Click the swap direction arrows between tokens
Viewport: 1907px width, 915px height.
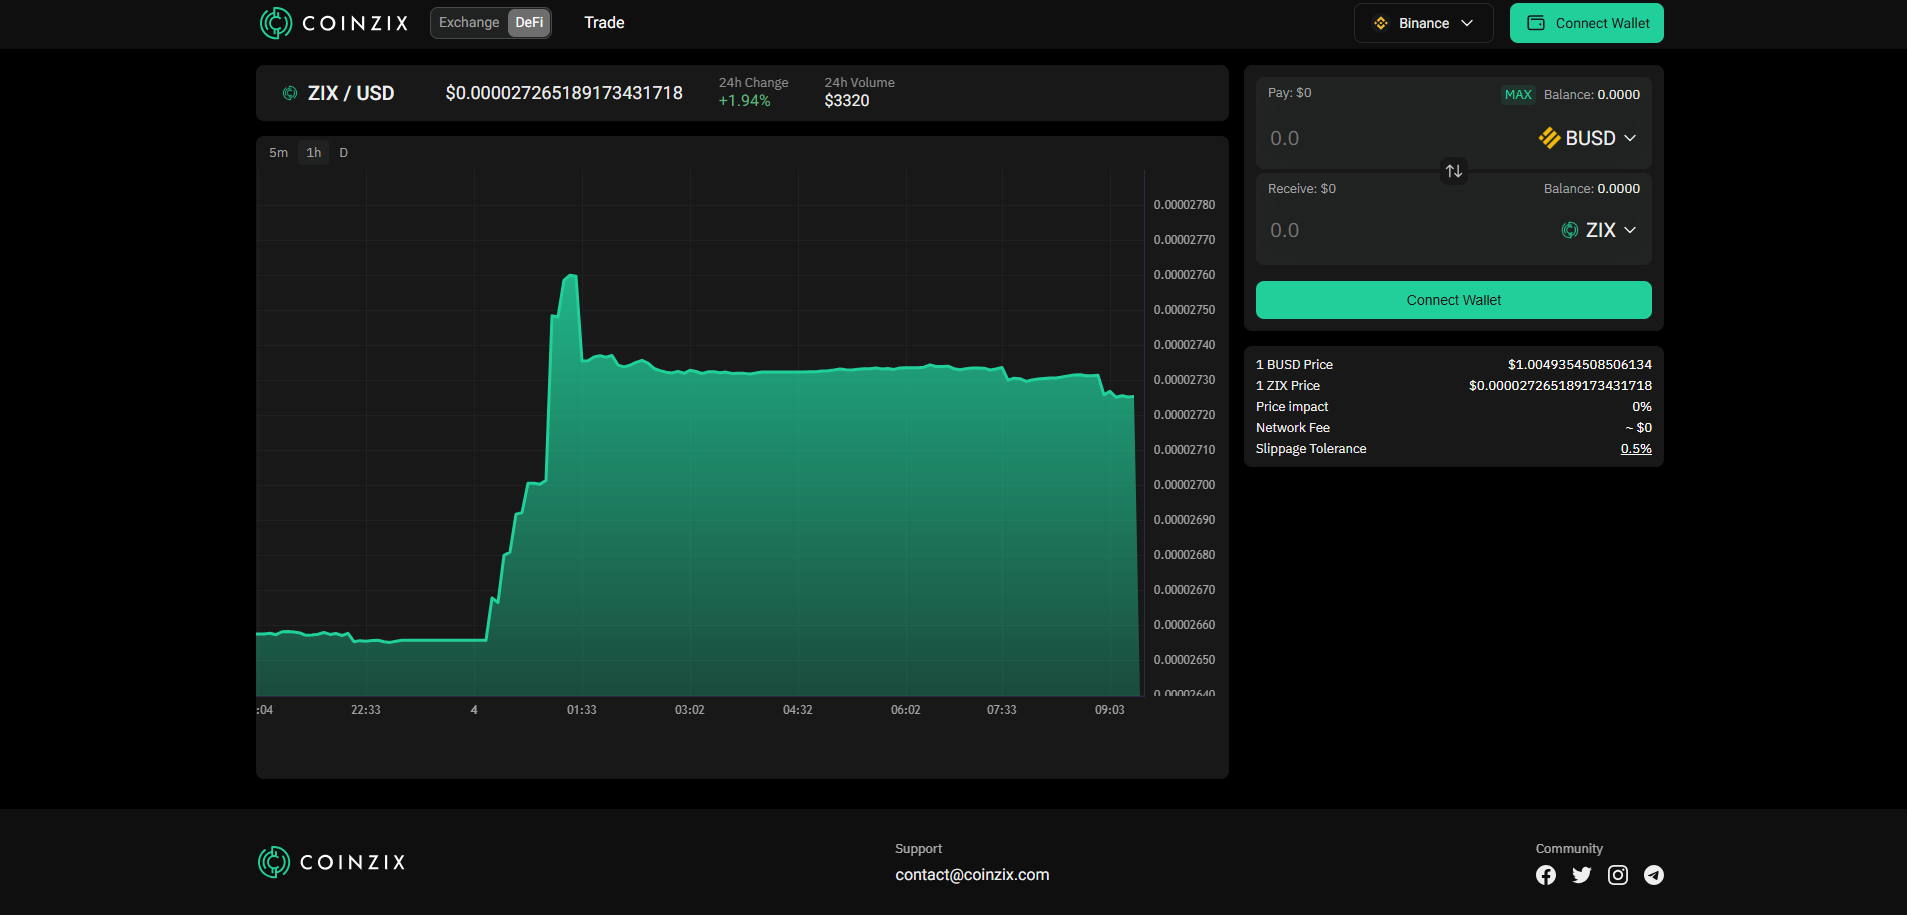[x=1452, y=170]
